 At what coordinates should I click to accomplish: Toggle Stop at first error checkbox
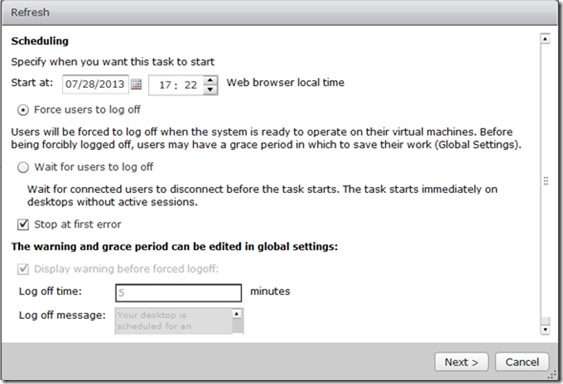23,225
